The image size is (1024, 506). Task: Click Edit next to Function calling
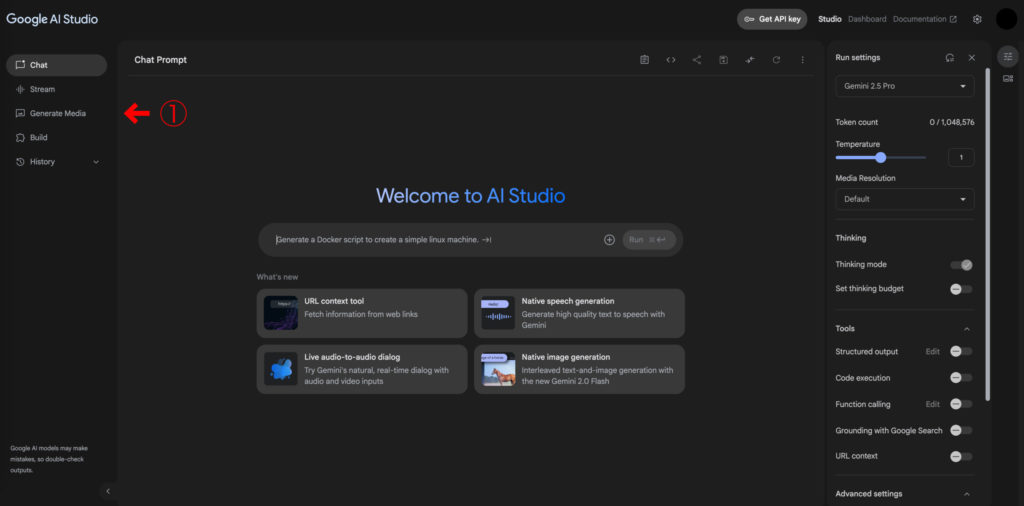933,404
